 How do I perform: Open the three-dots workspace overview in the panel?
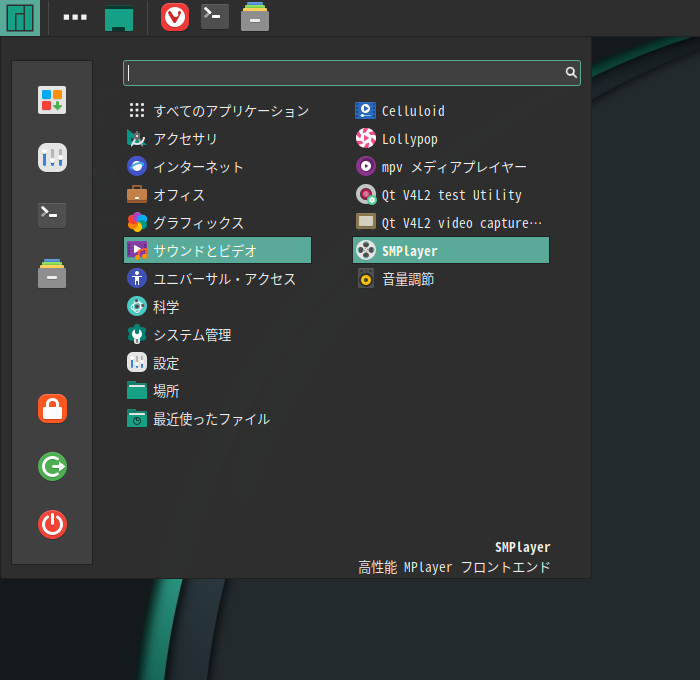[75, 17]
